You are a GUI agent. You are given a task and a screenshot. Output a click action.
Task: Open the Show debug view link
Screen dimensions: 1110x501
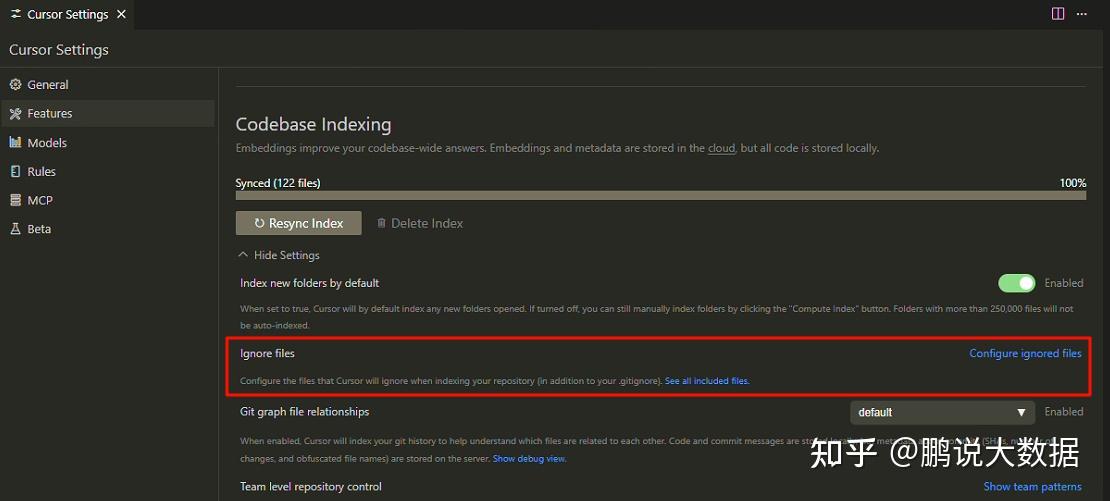[x=529, y=459]
